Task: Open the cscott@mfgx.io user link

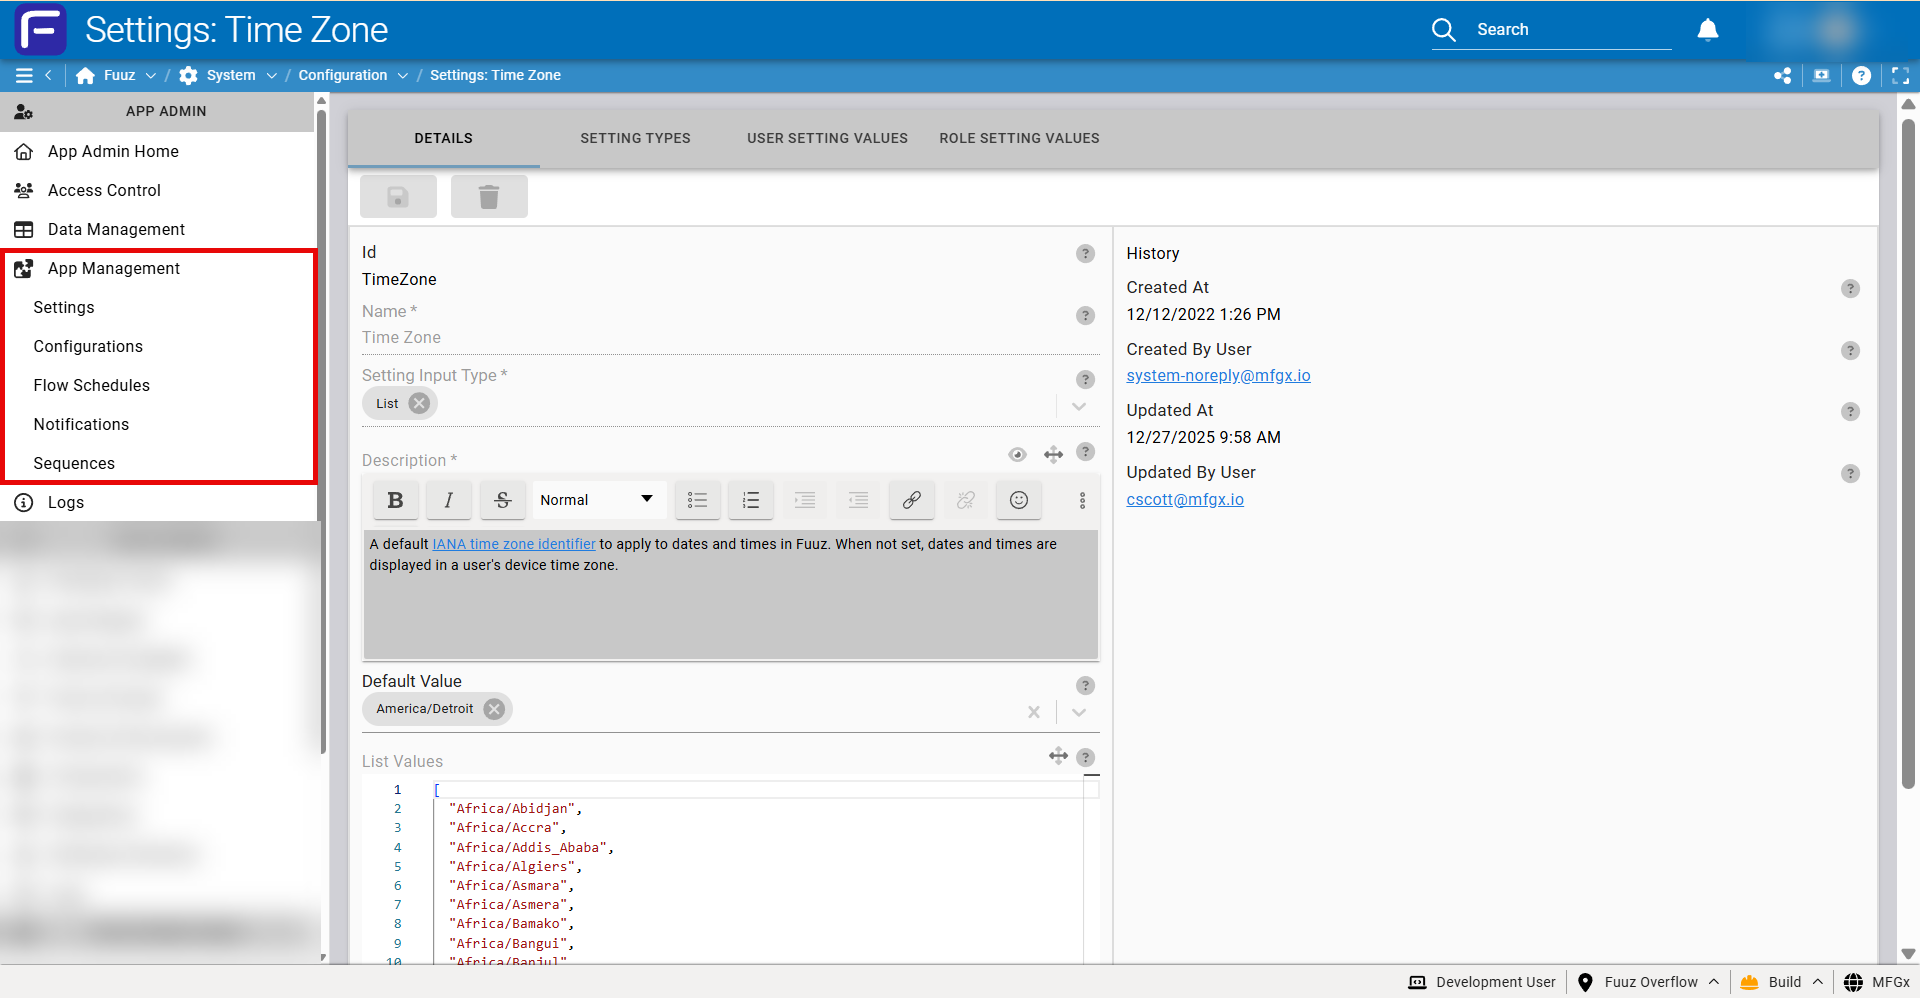Action: 1185,499
